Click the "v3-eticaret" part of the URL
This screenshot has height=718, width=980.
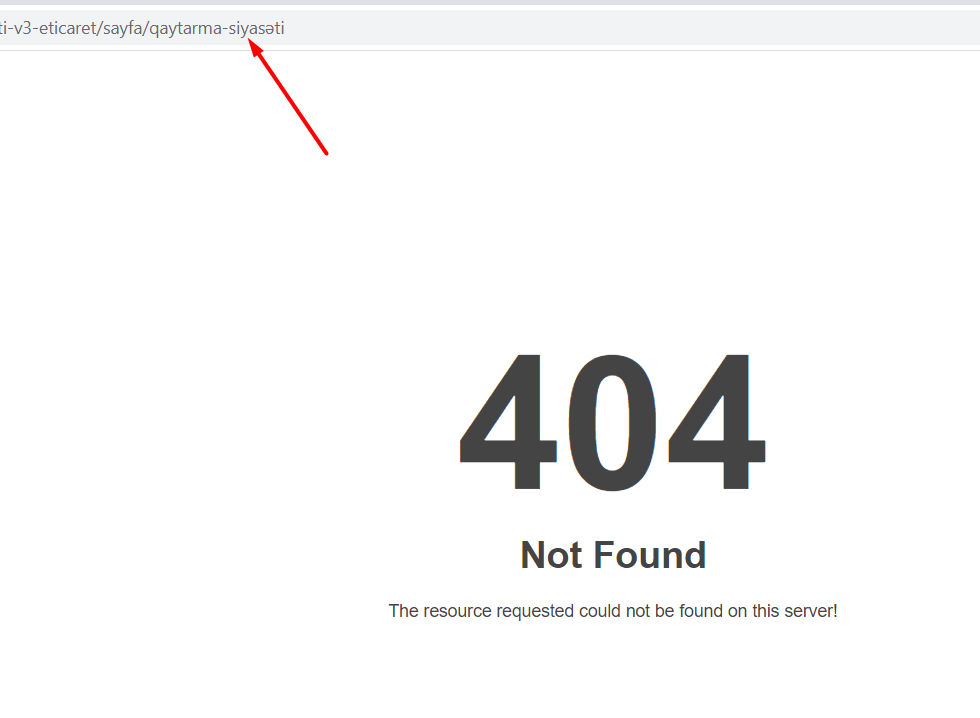pyautogui.click(x=54, y=29)
